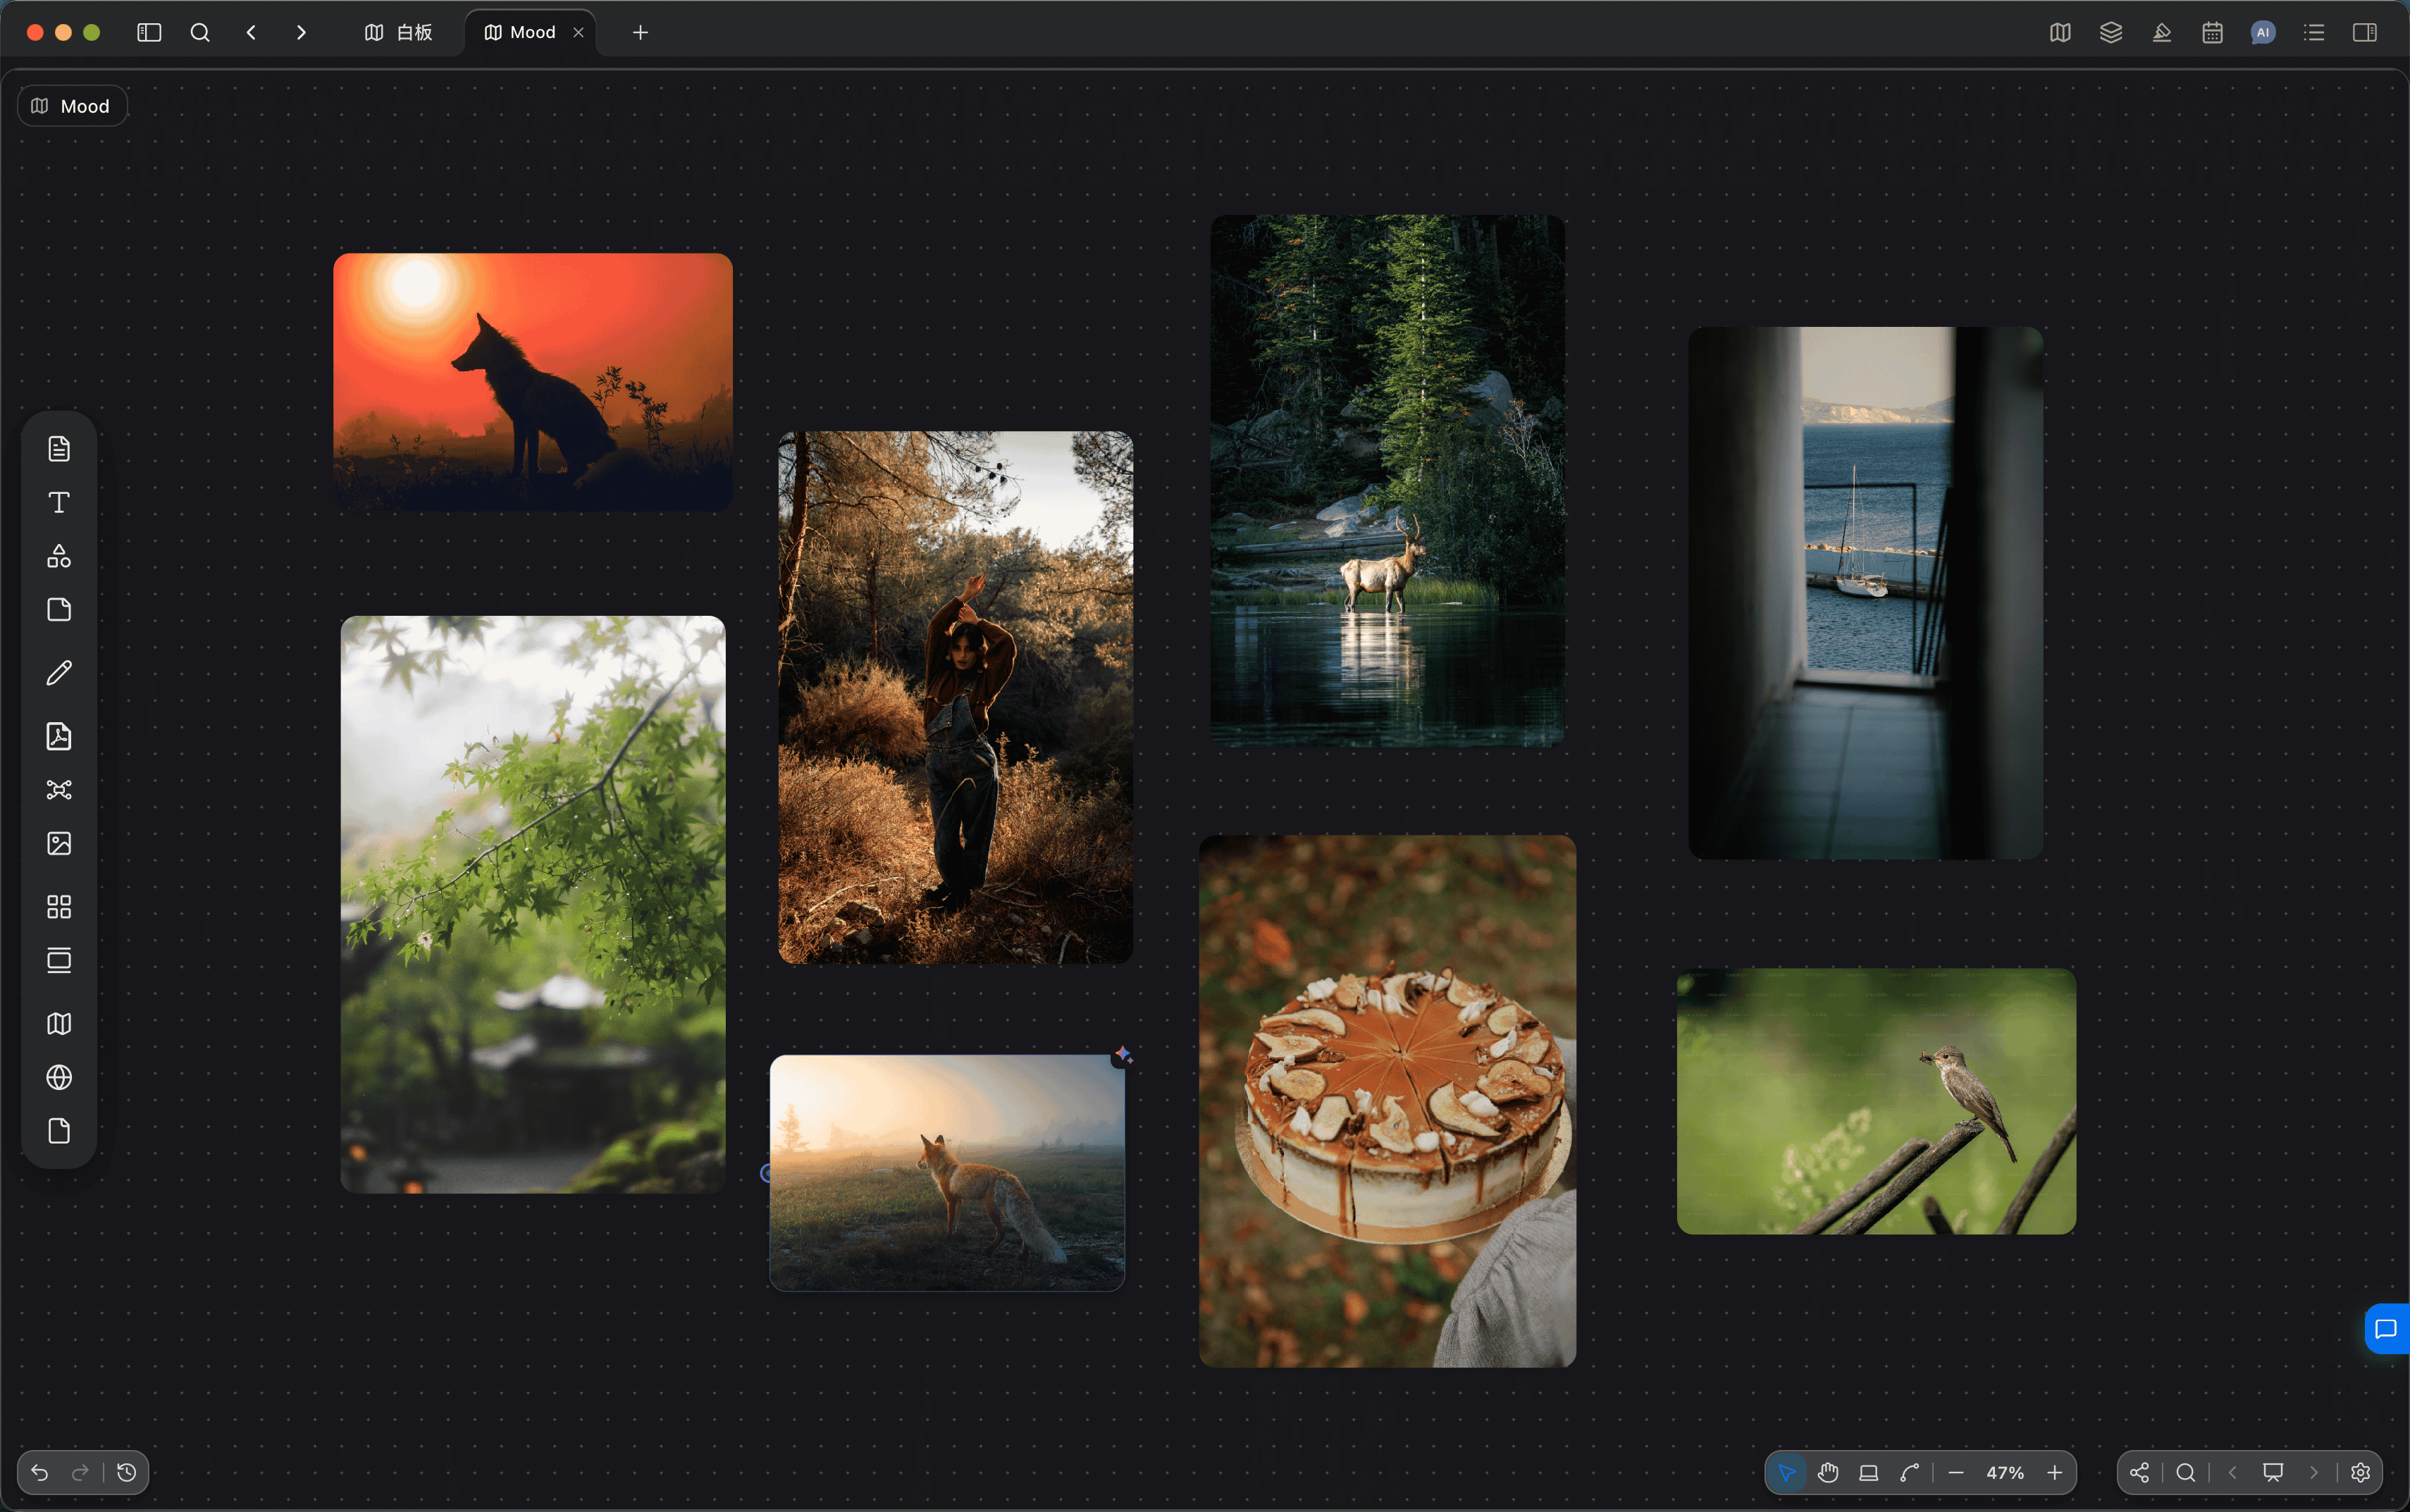2410x1512 pixels.
Task: Close the Mood tab
Action: click(578, 32)
